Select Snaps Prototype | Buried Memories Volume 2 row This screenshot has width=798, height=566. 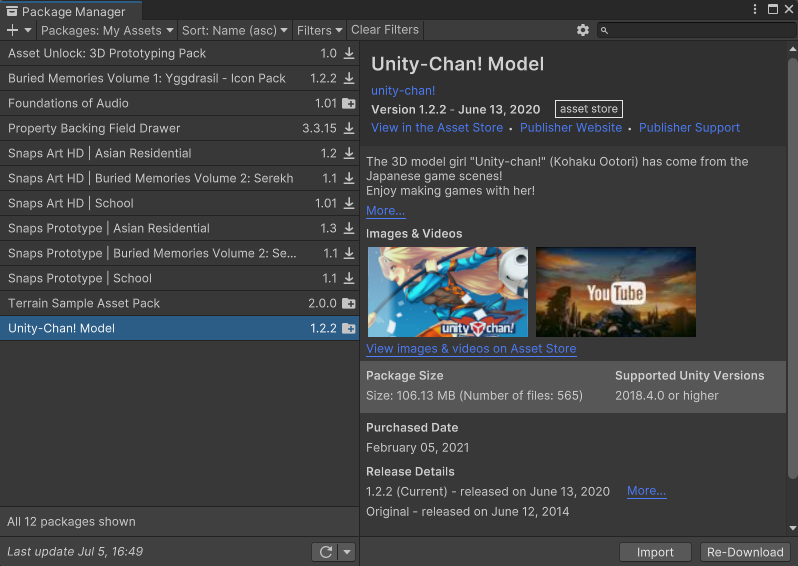(179, 253)
